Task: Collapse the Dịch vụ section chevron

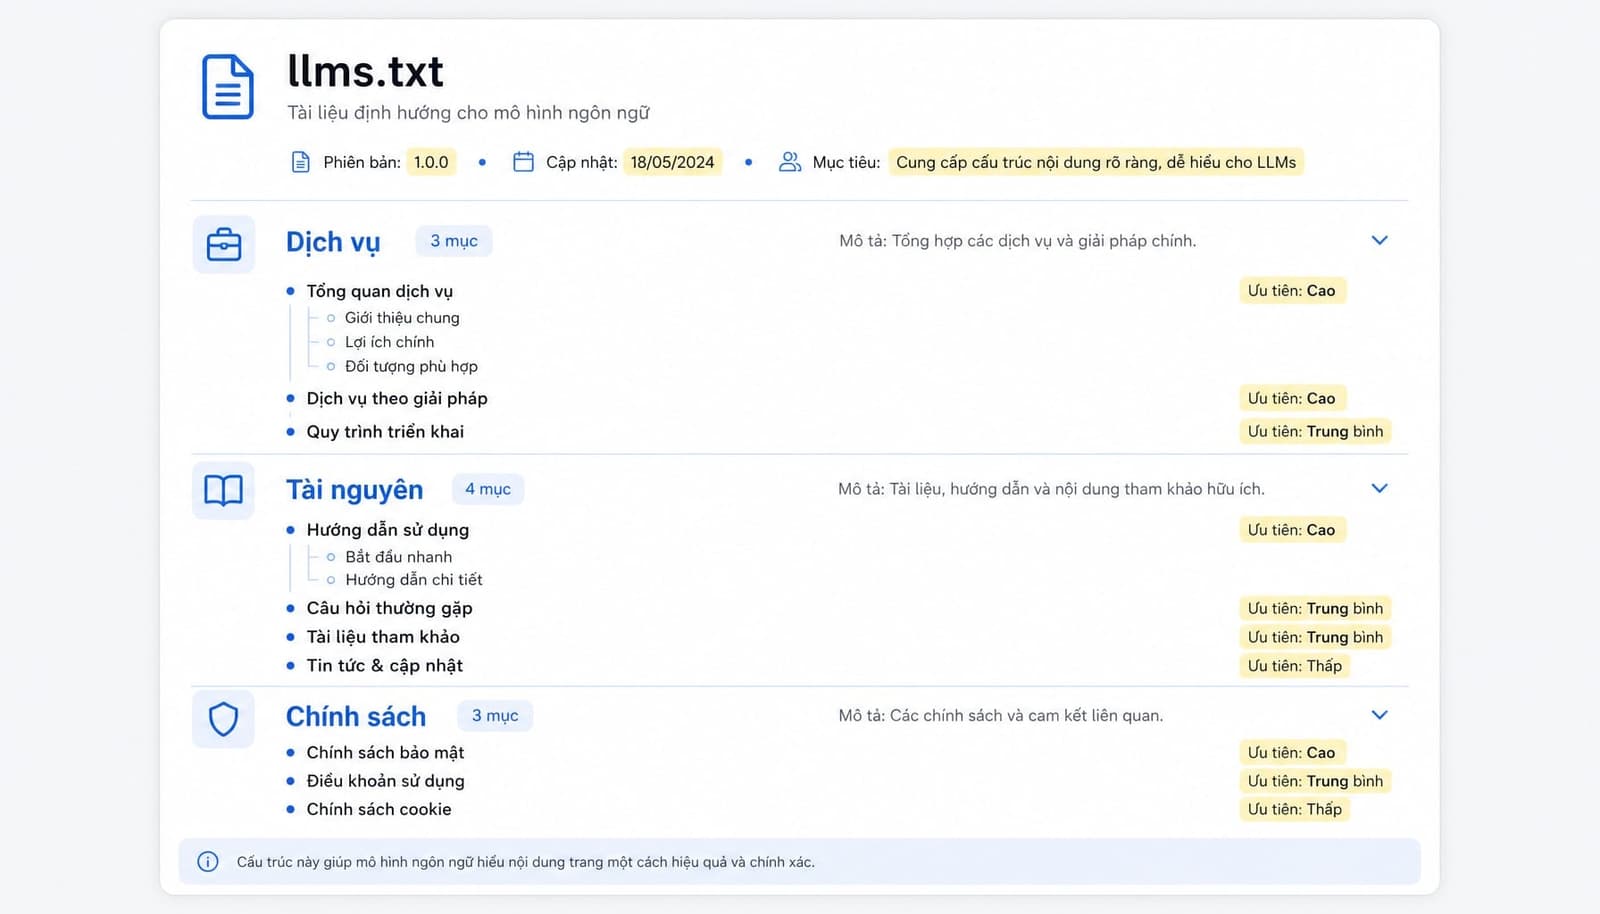Action: 1379,240
